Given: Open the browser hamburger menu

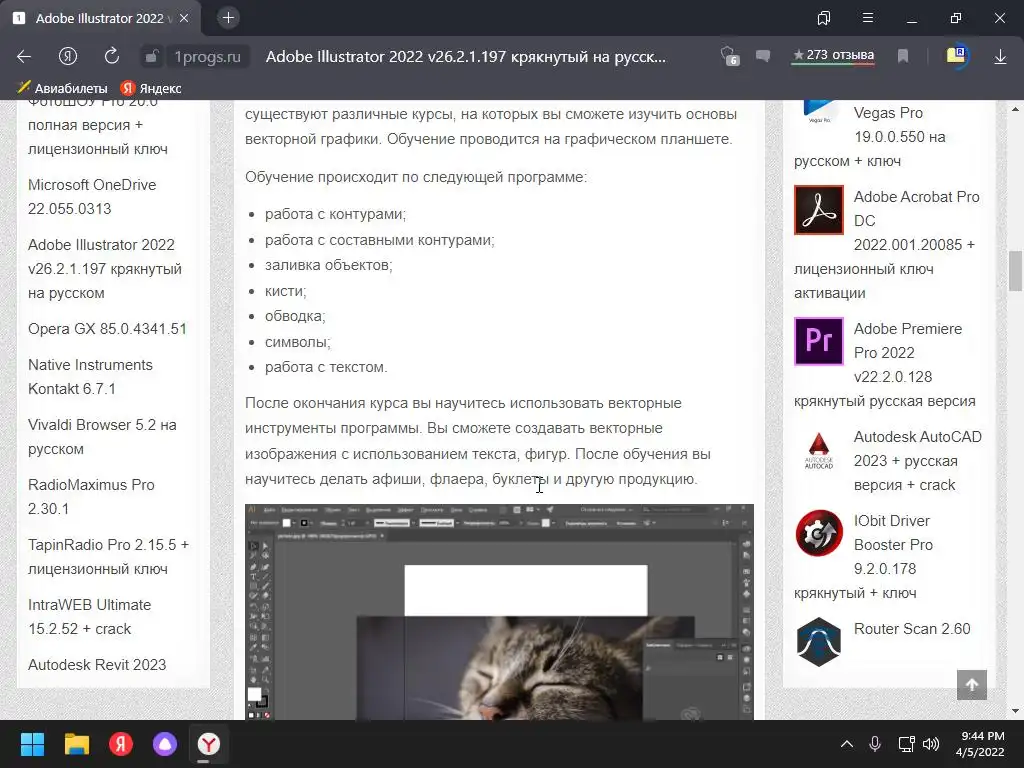Looking at the screenshot, I should [868, 18].
